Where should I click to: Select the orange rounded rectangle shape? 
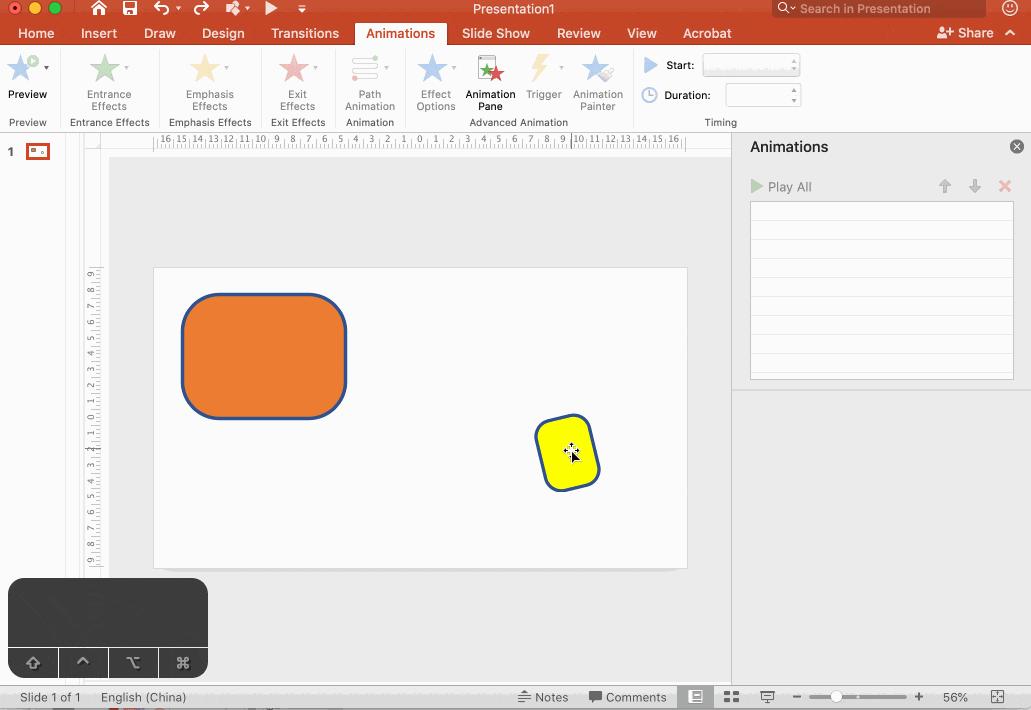(264, 356)
